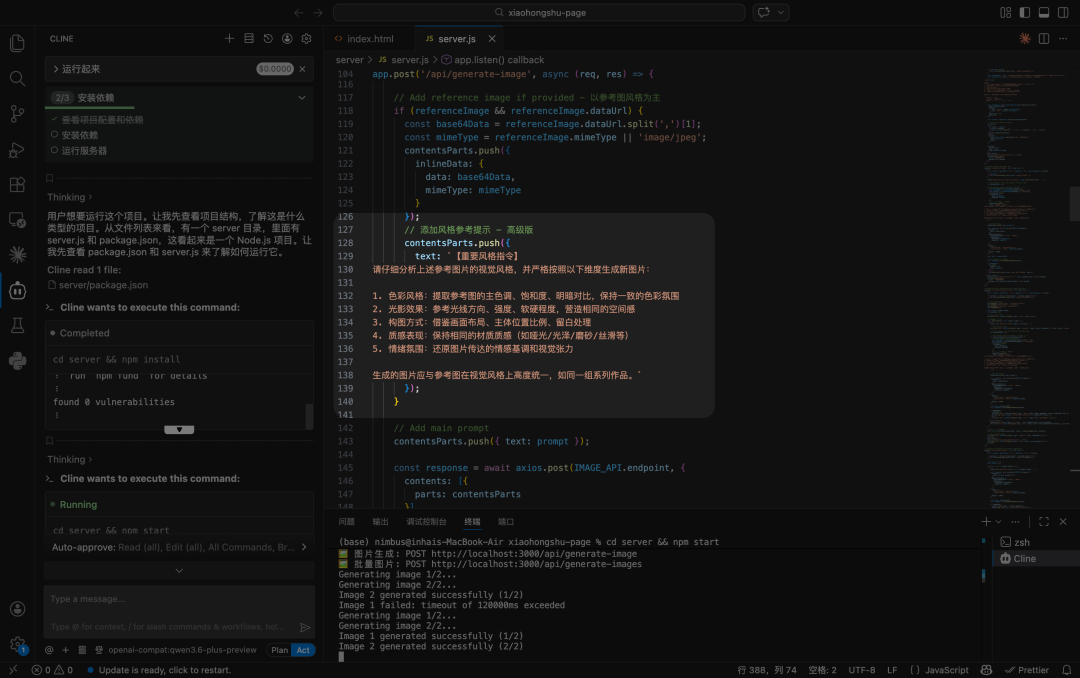Click checkmark beside 查看项目配置和依赖 item
Screen dimensions: 1080x678
pyautogui.click(x=54, y=119)
